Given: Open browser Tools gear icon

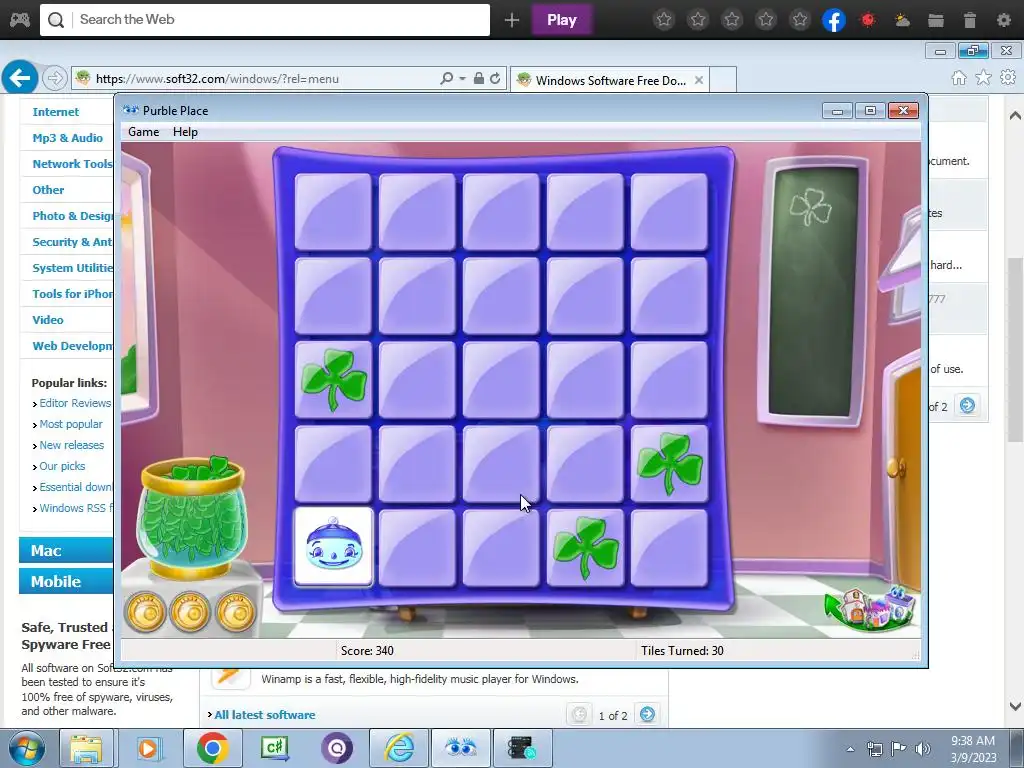Looking at the screenshot, I should tap(1008, 78).
